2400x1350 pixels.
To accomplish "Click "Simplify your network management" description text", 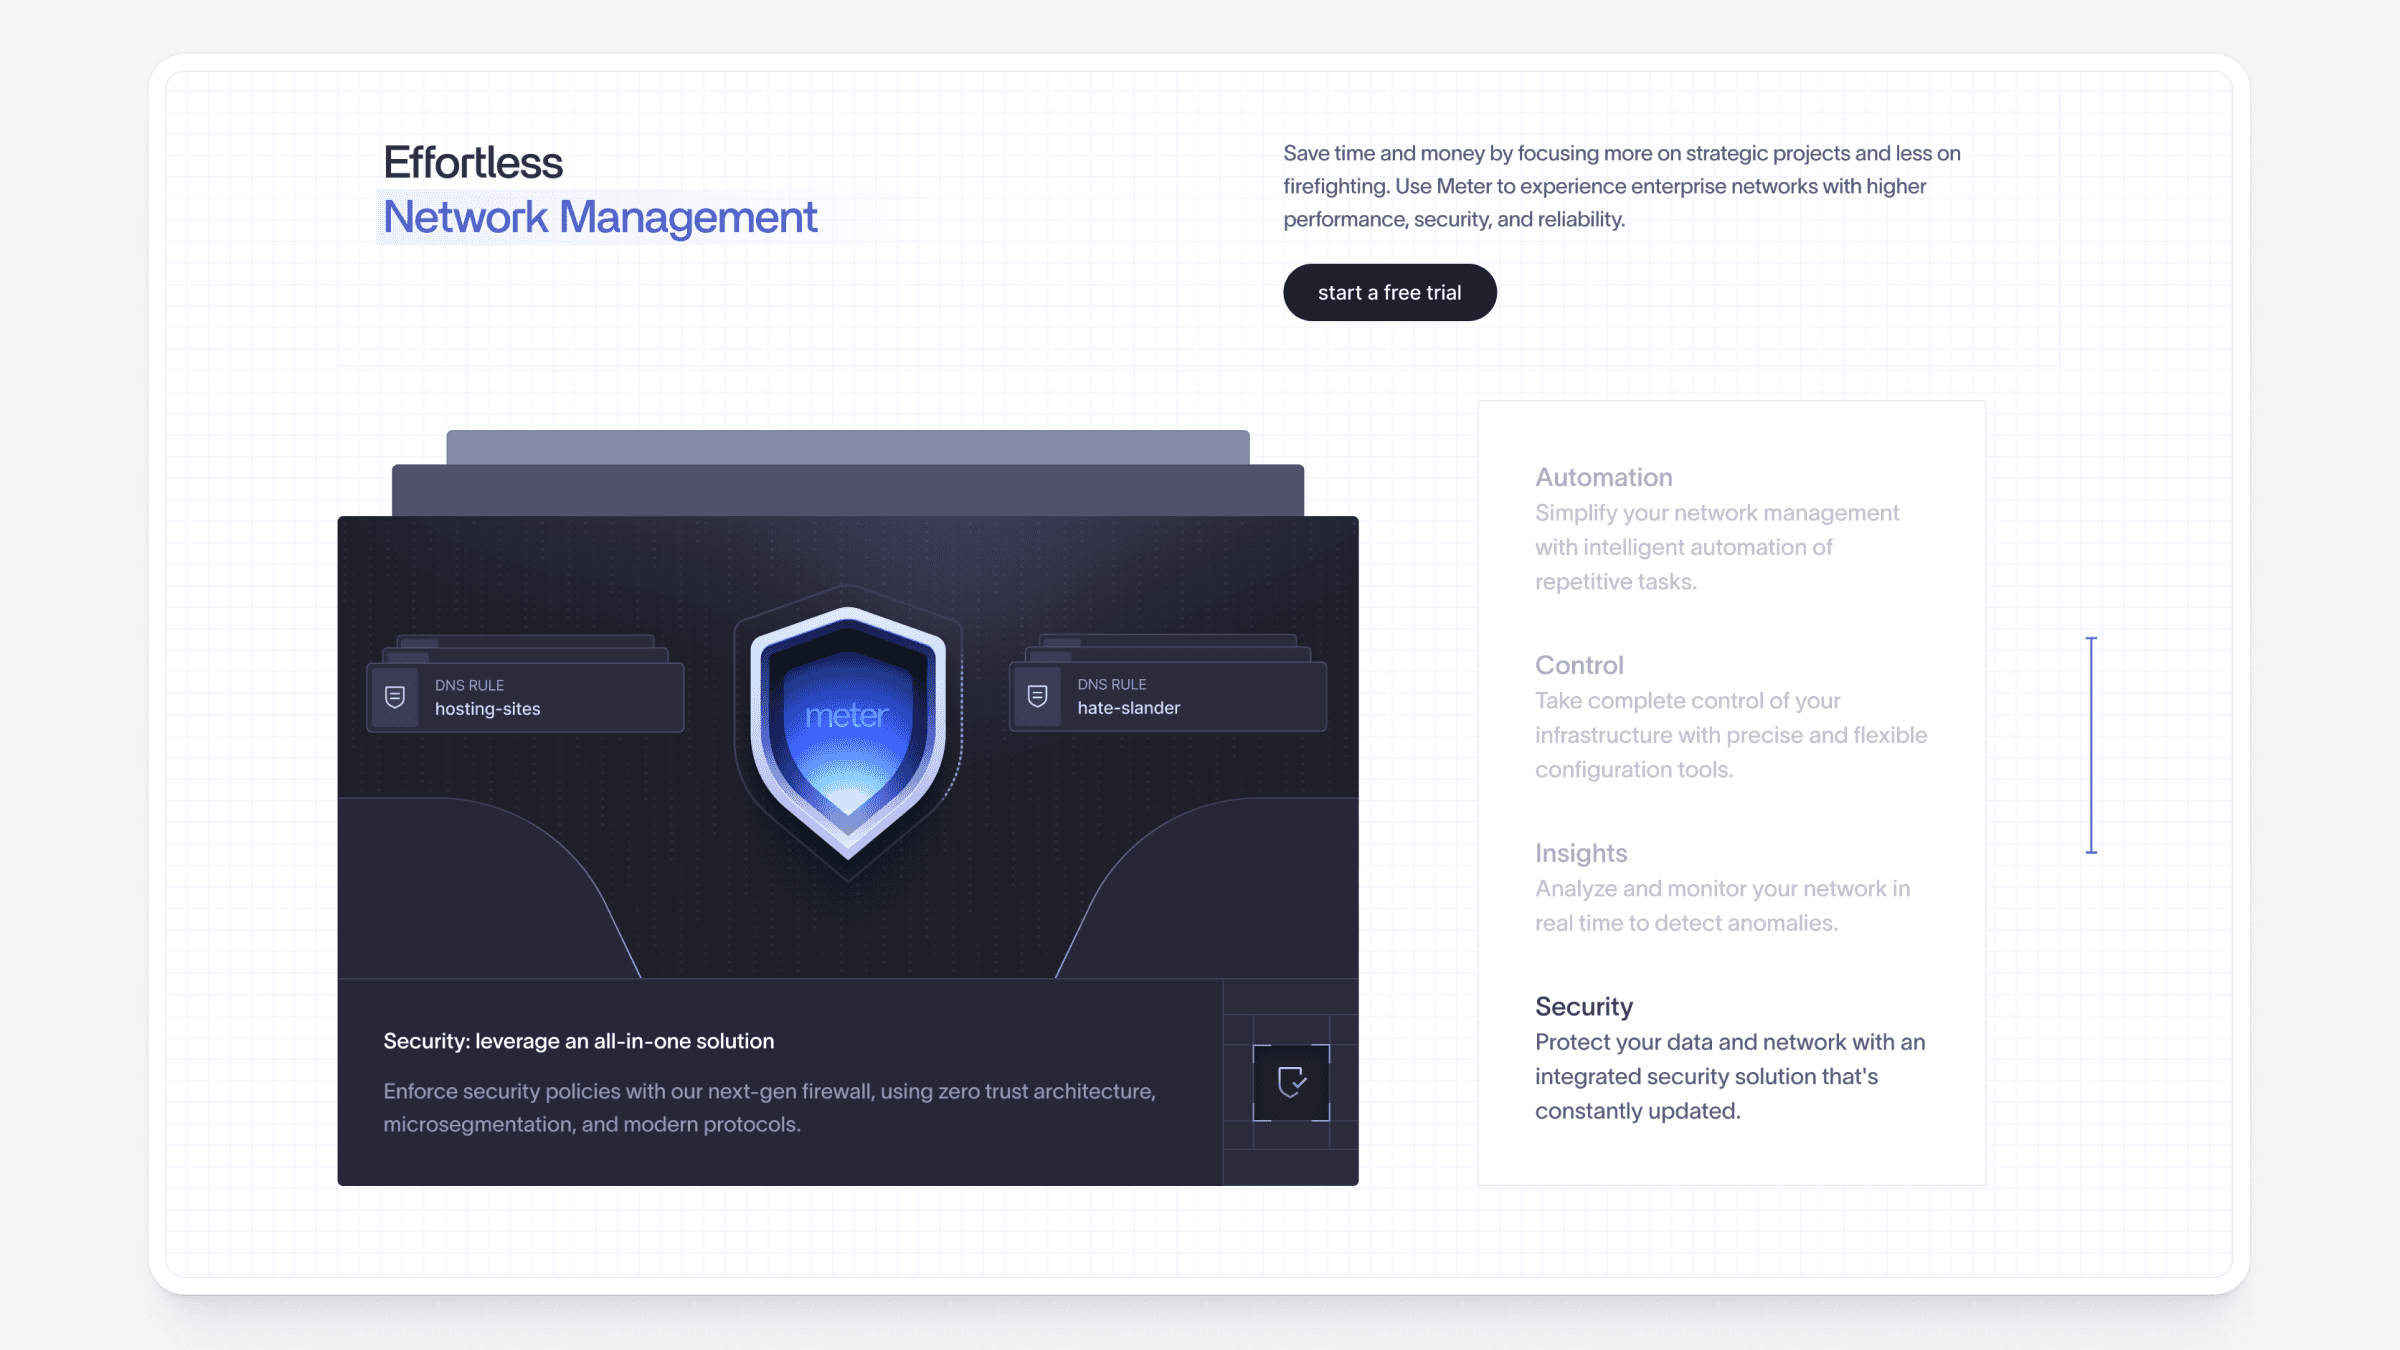I will [x=1717, y=547].
